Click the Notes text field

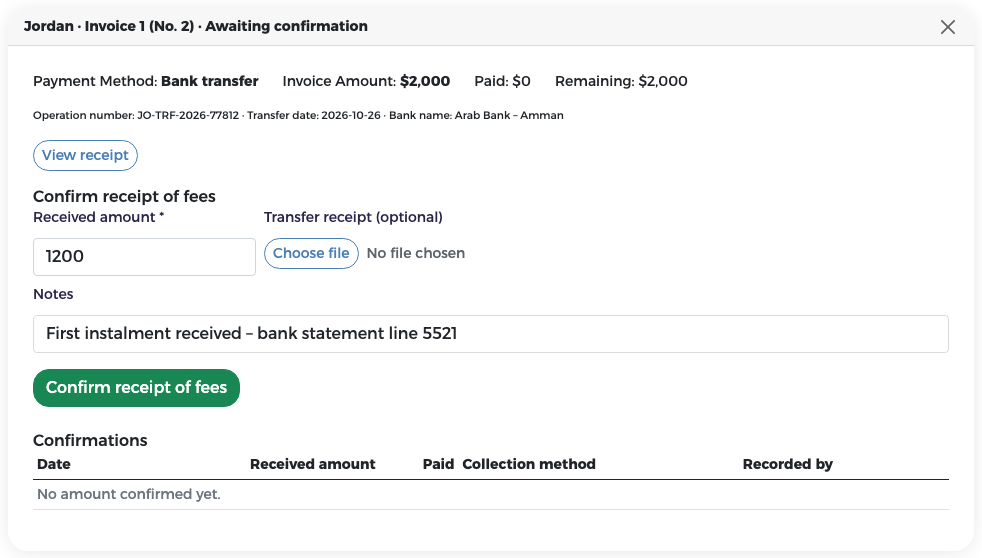click(490, 334)
